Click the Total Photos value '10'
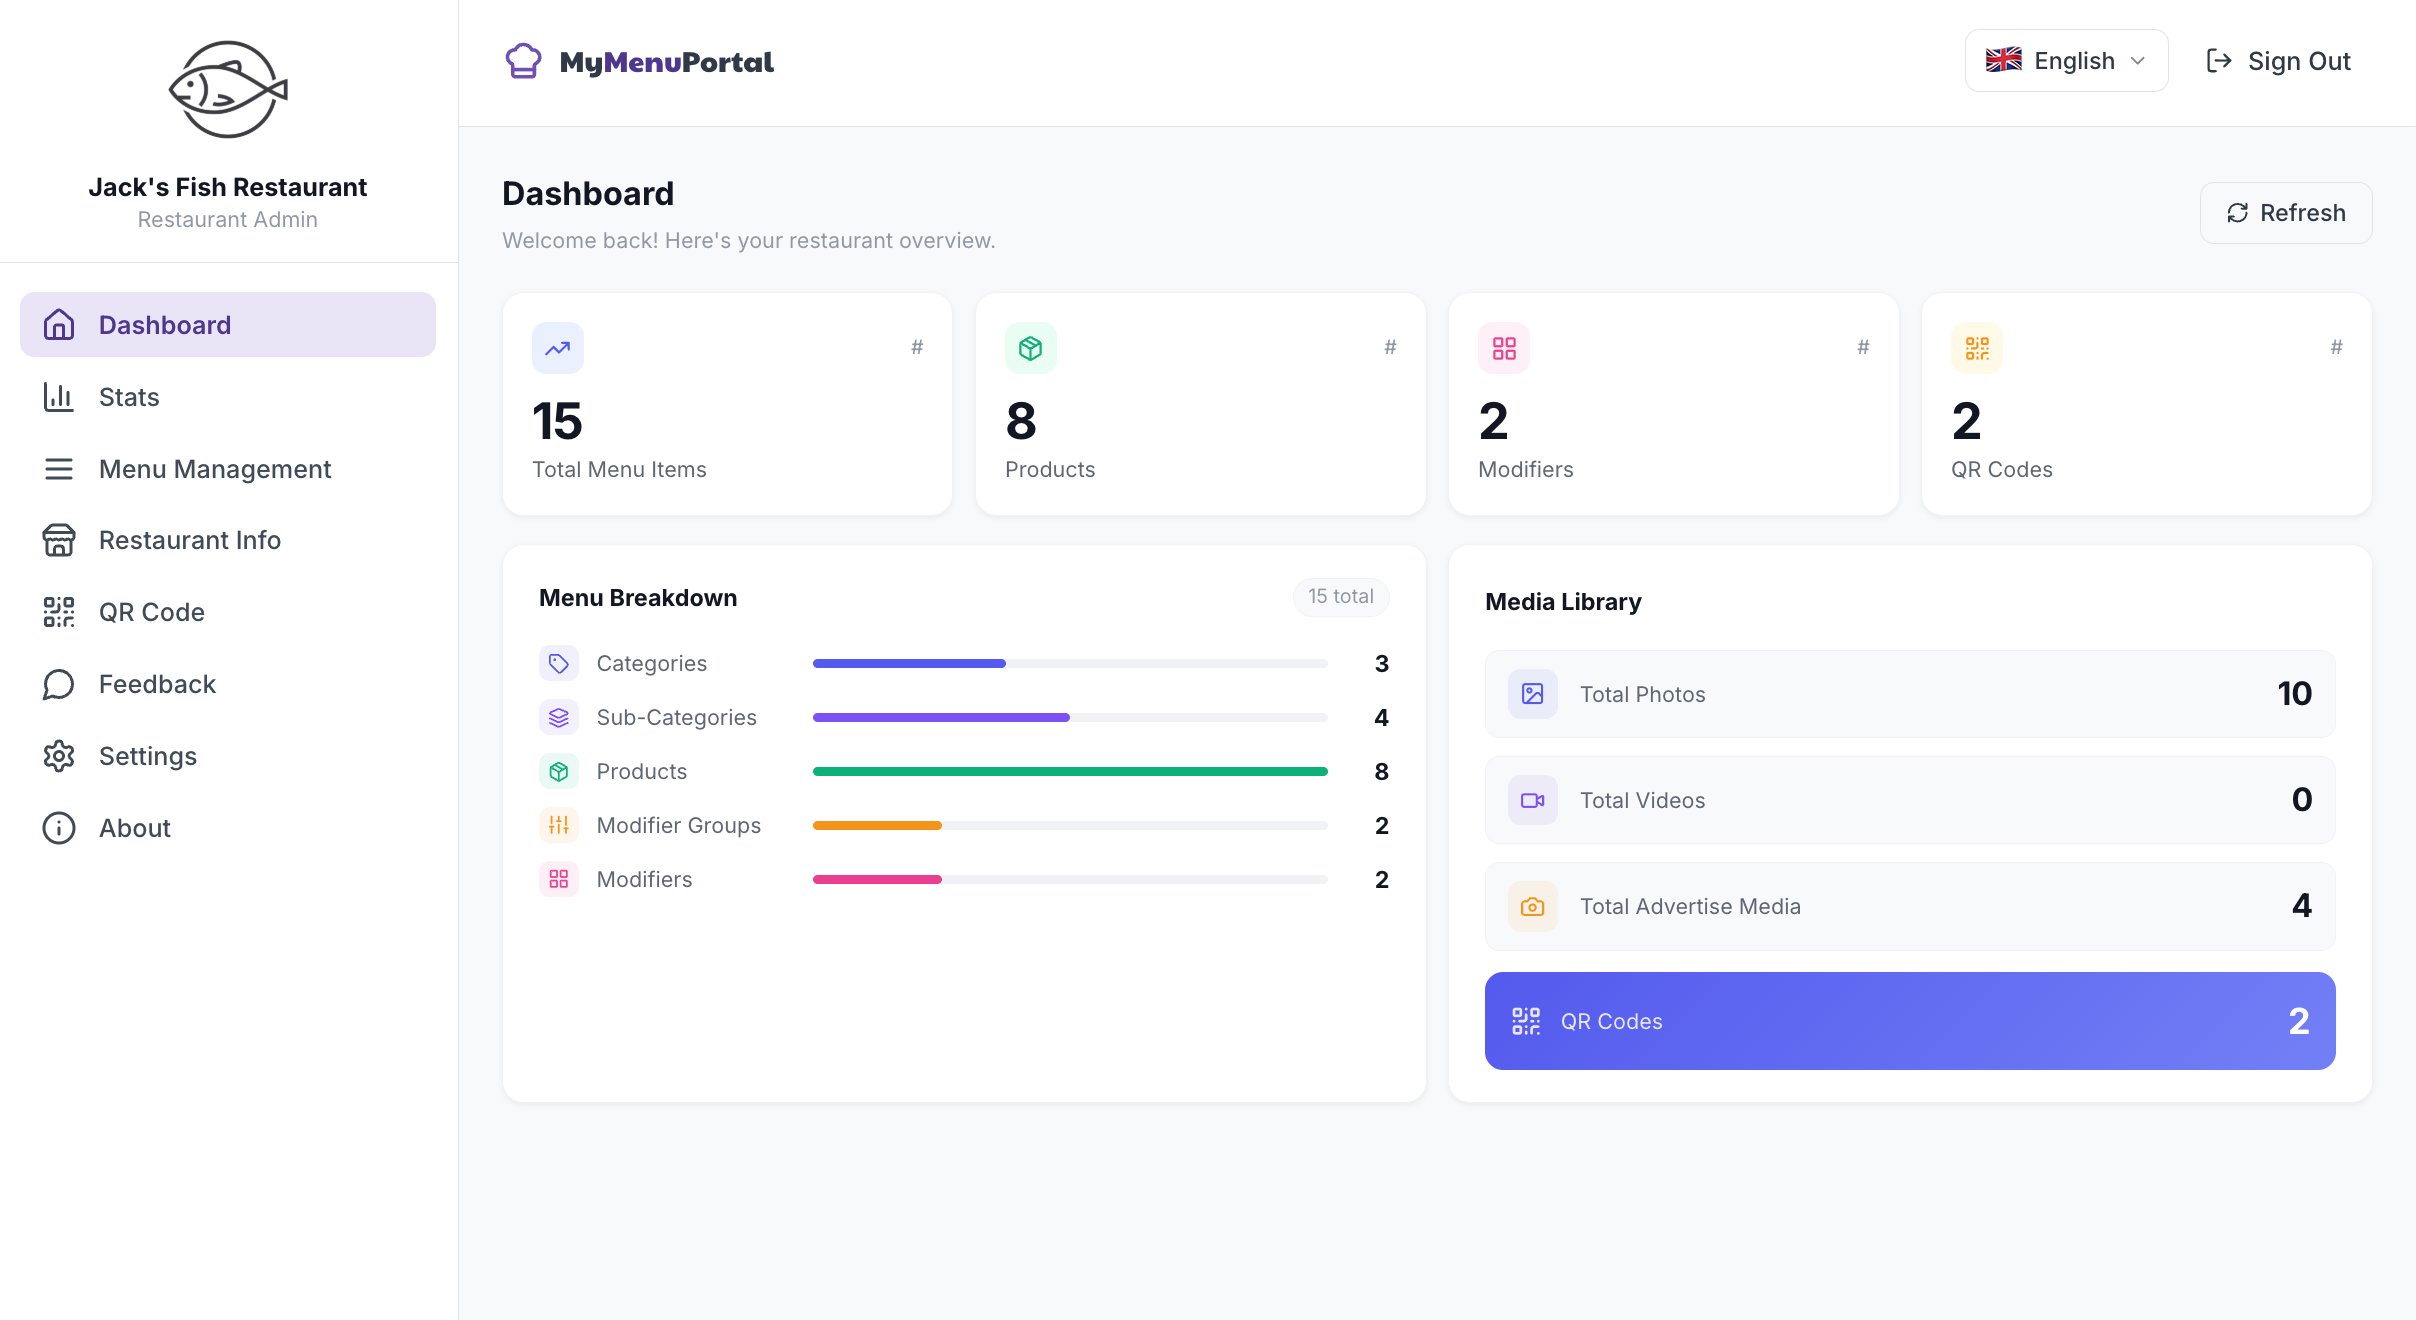 pyautogui.click(x=2294, y=694)
